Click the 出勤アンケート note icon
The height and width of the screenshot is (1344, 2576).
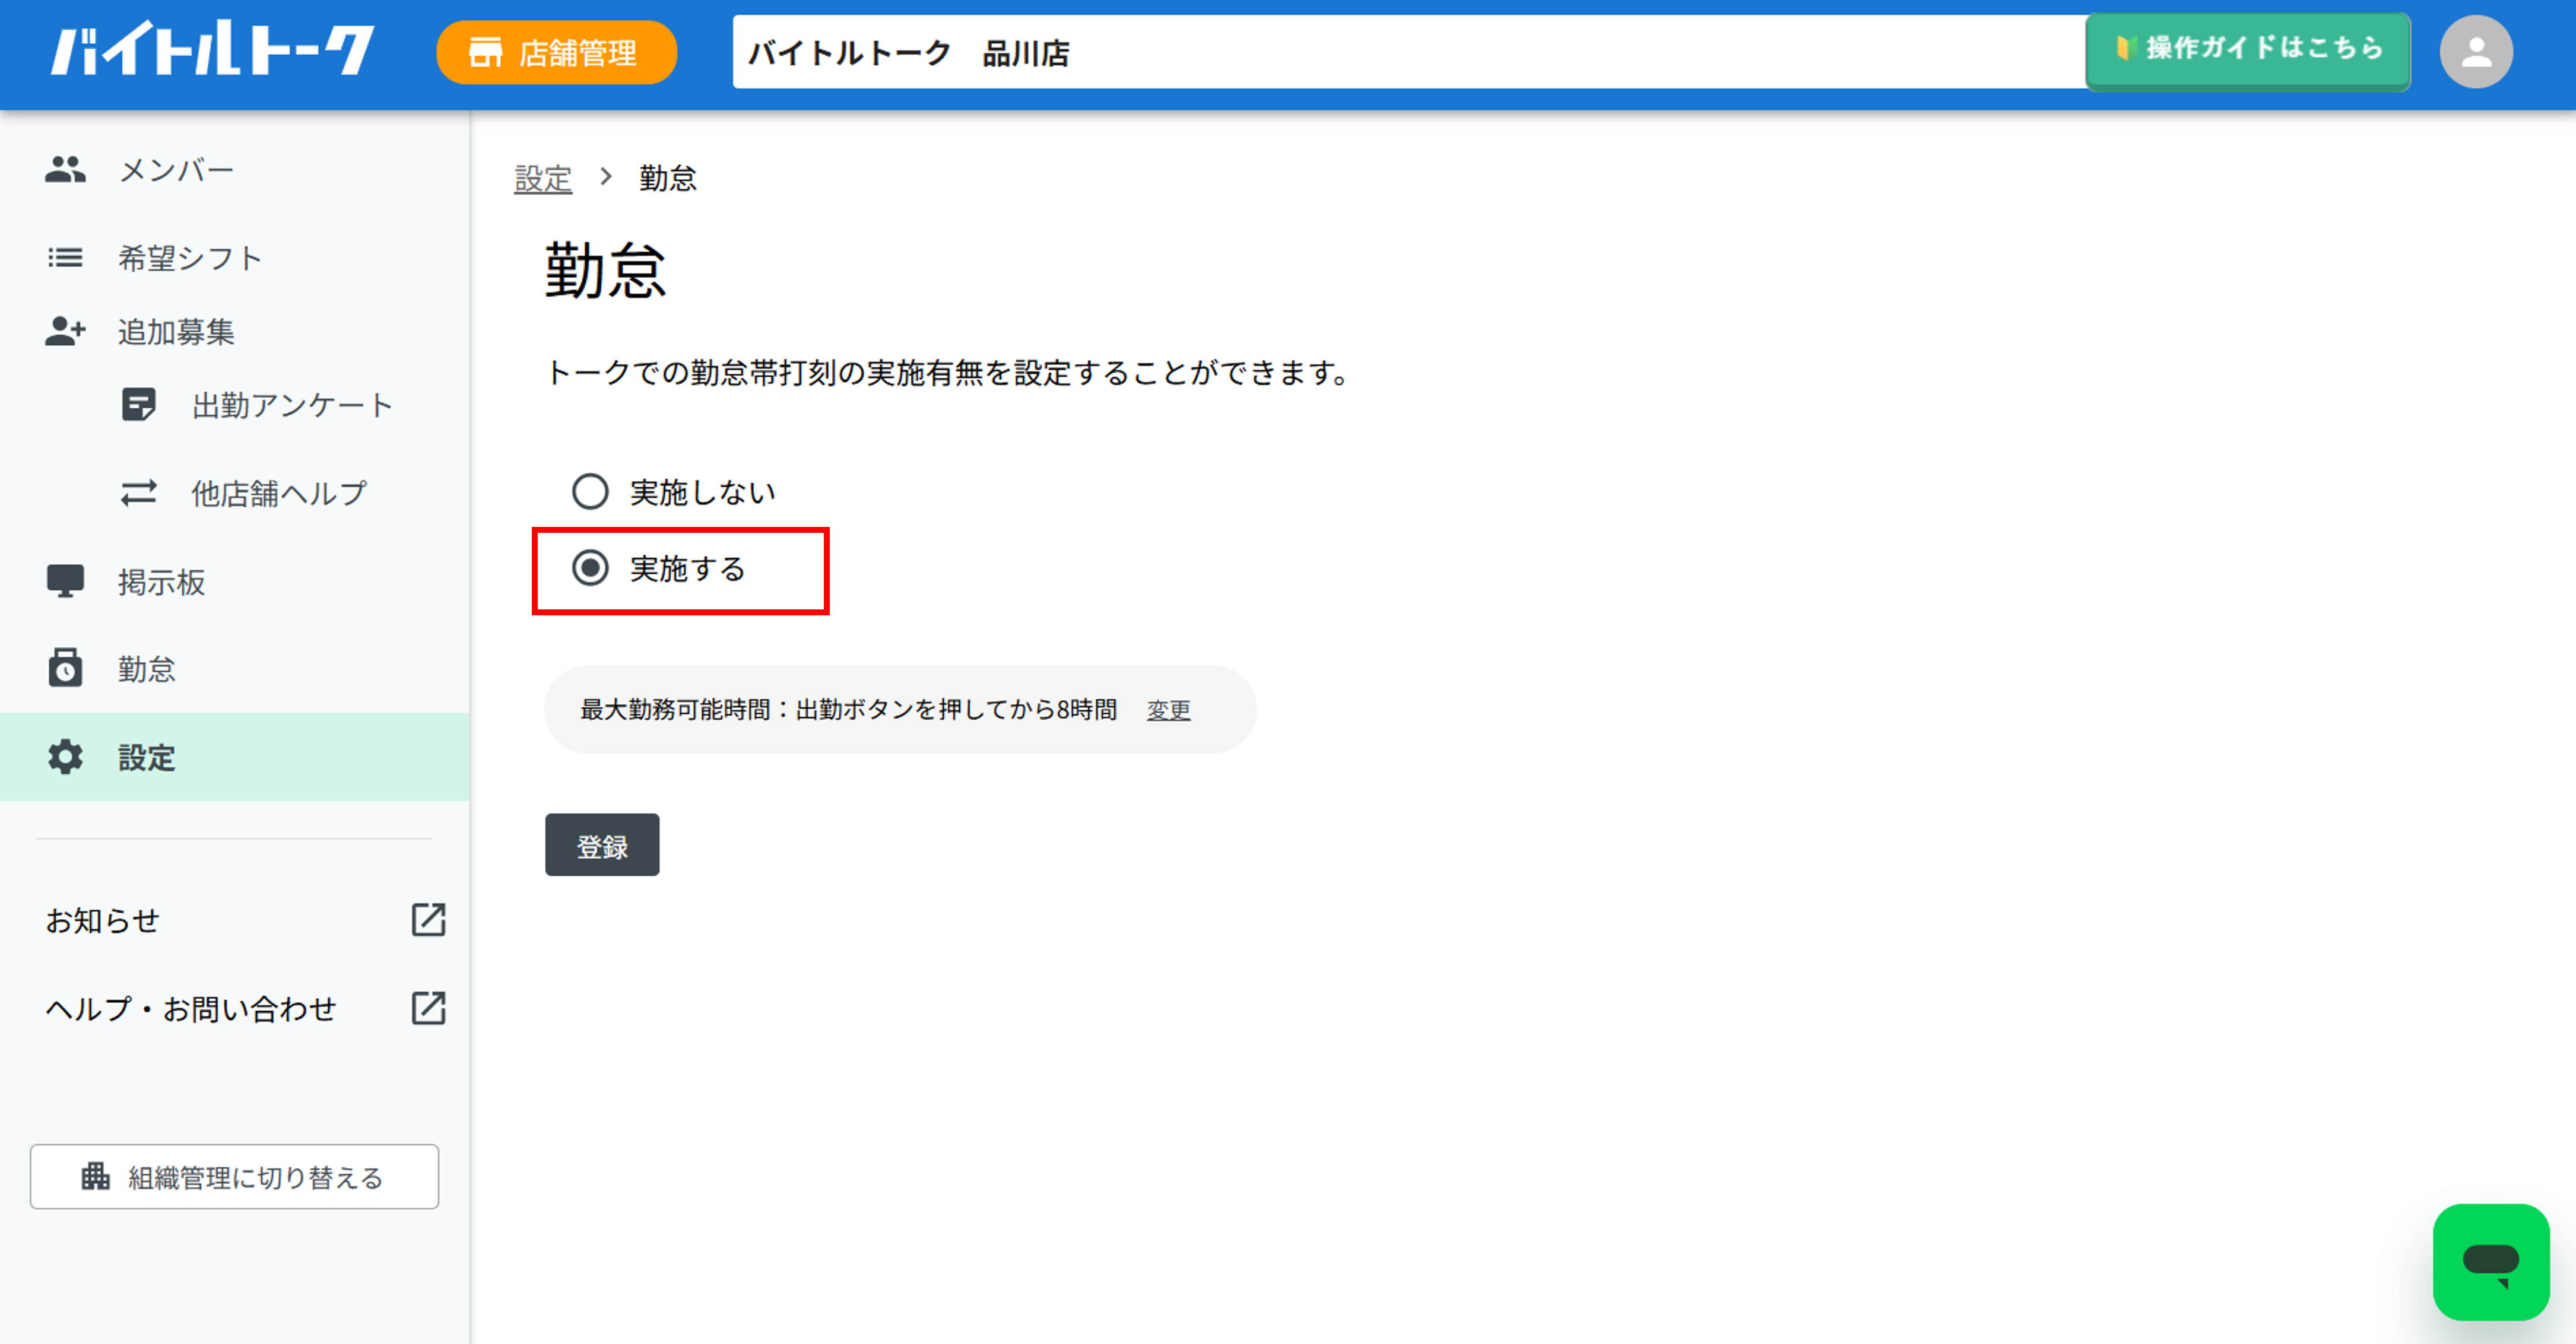tap(139, 405)
